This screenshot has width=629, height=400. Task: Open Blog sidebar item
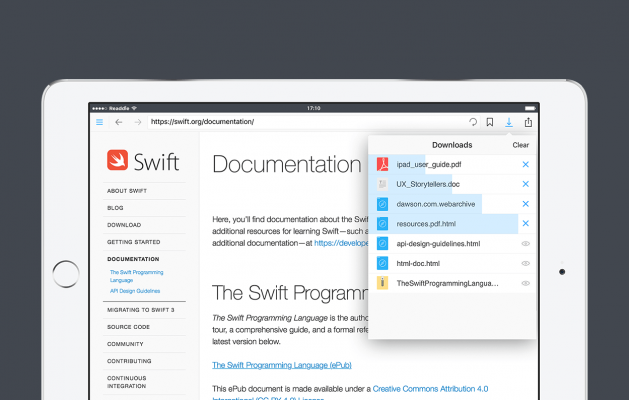(x=115, y=208)
